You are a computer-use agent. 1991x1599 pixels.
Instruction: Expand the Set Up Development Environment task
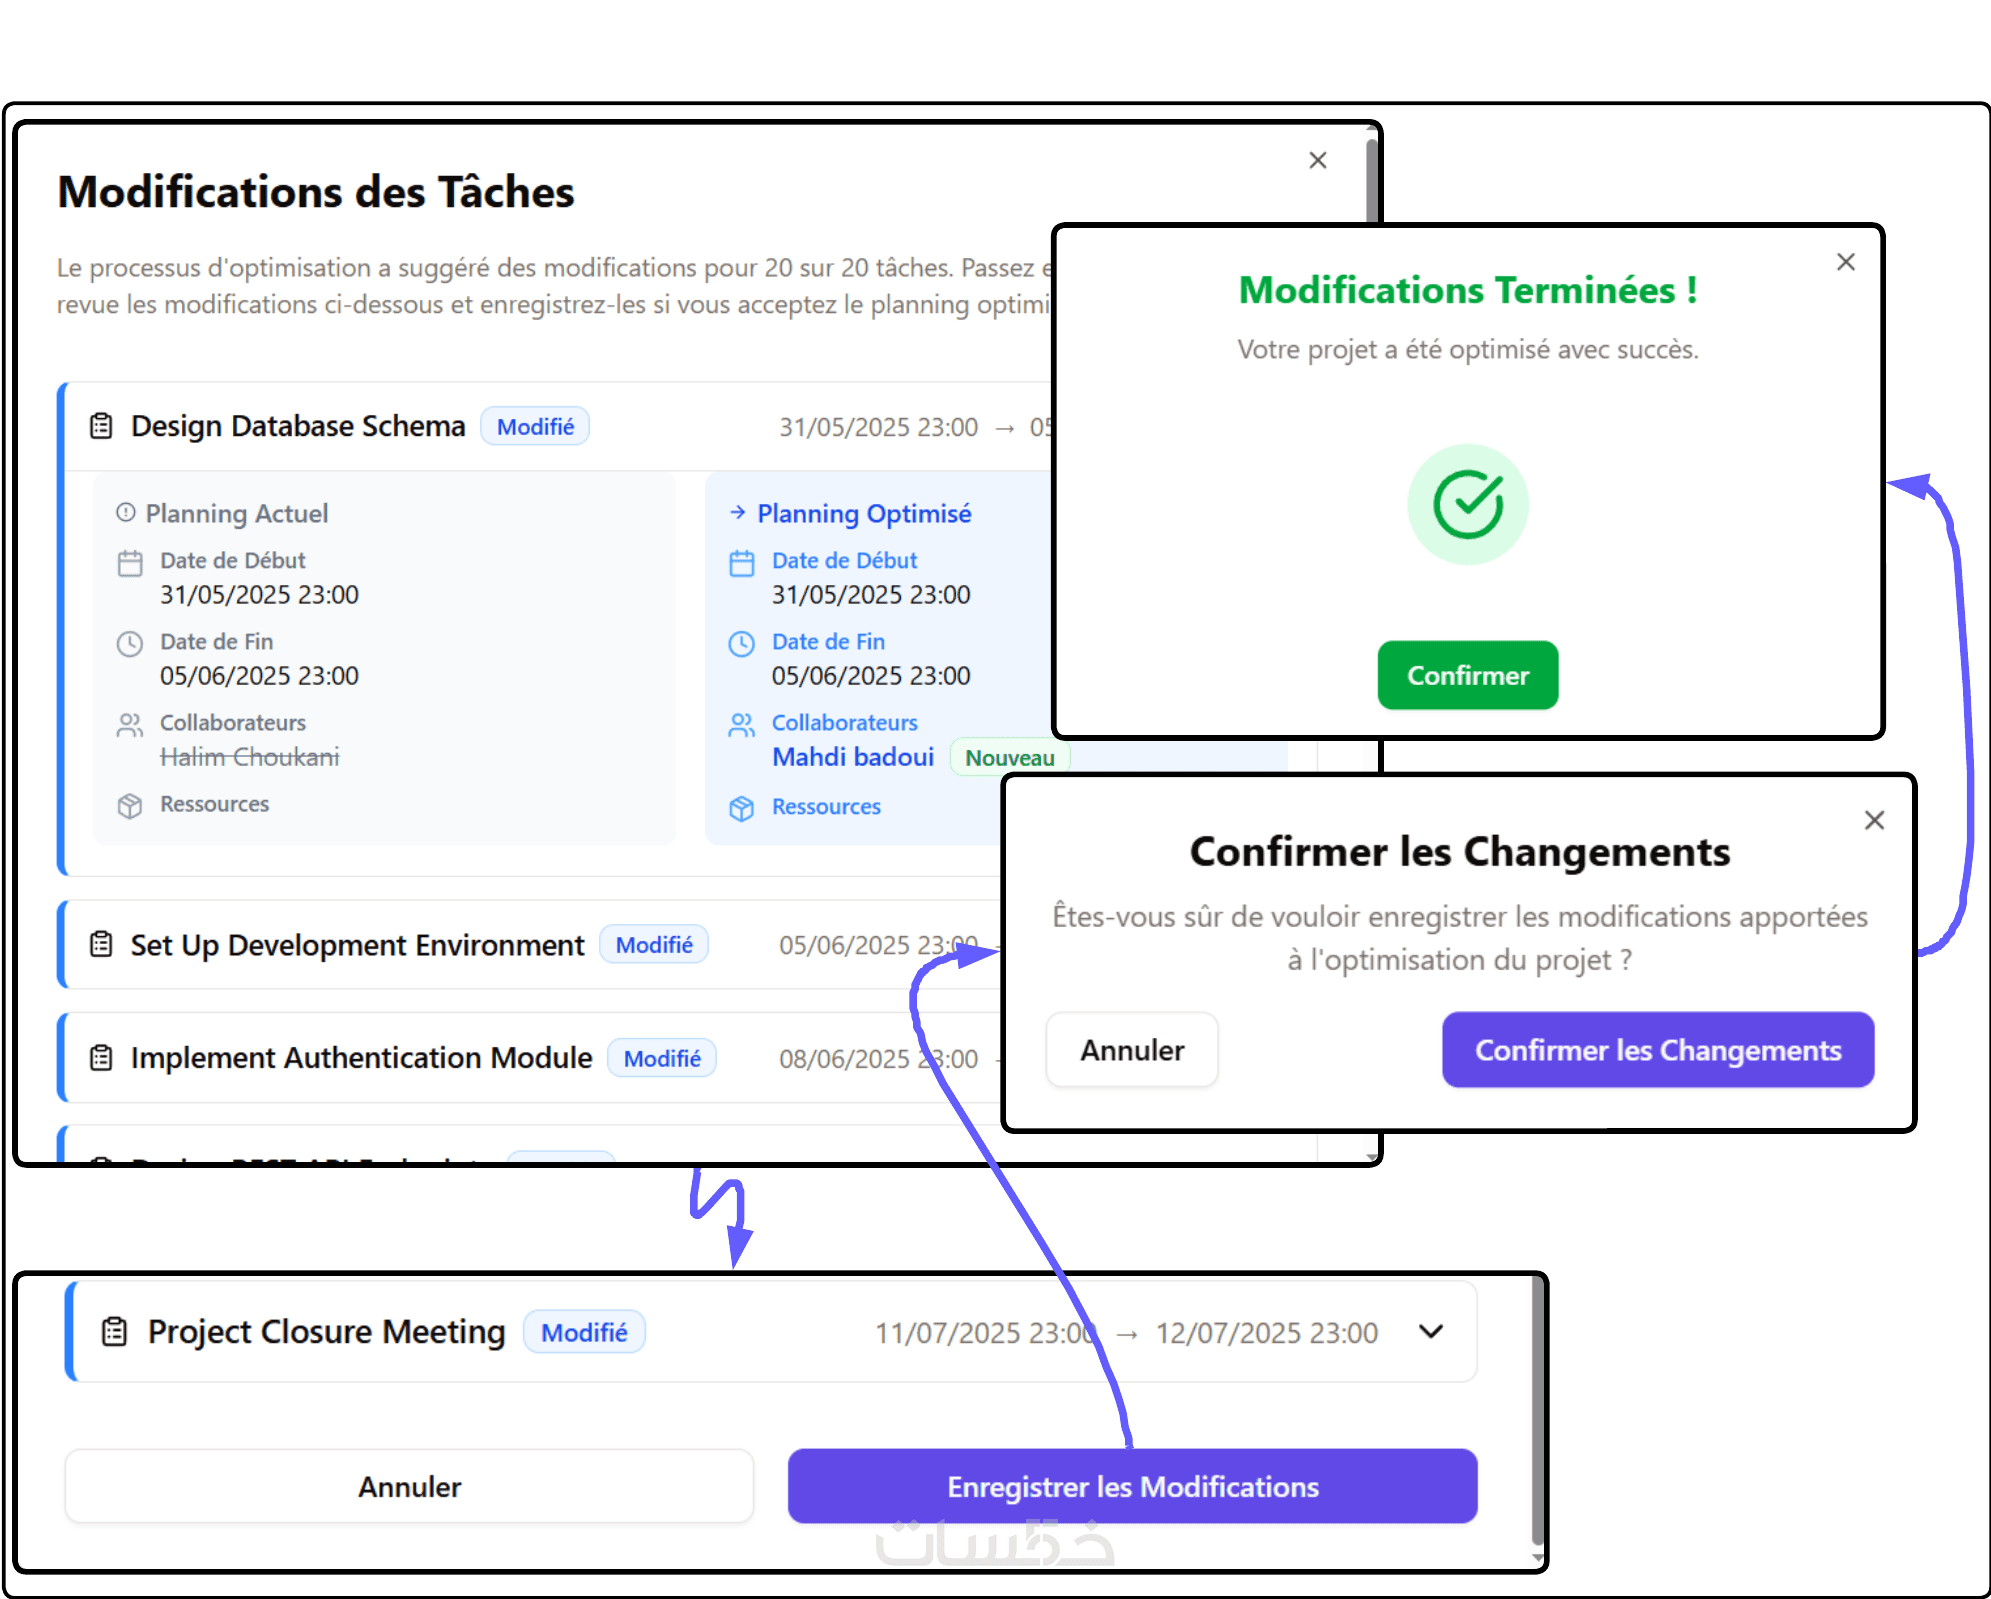tap(357, 945)
